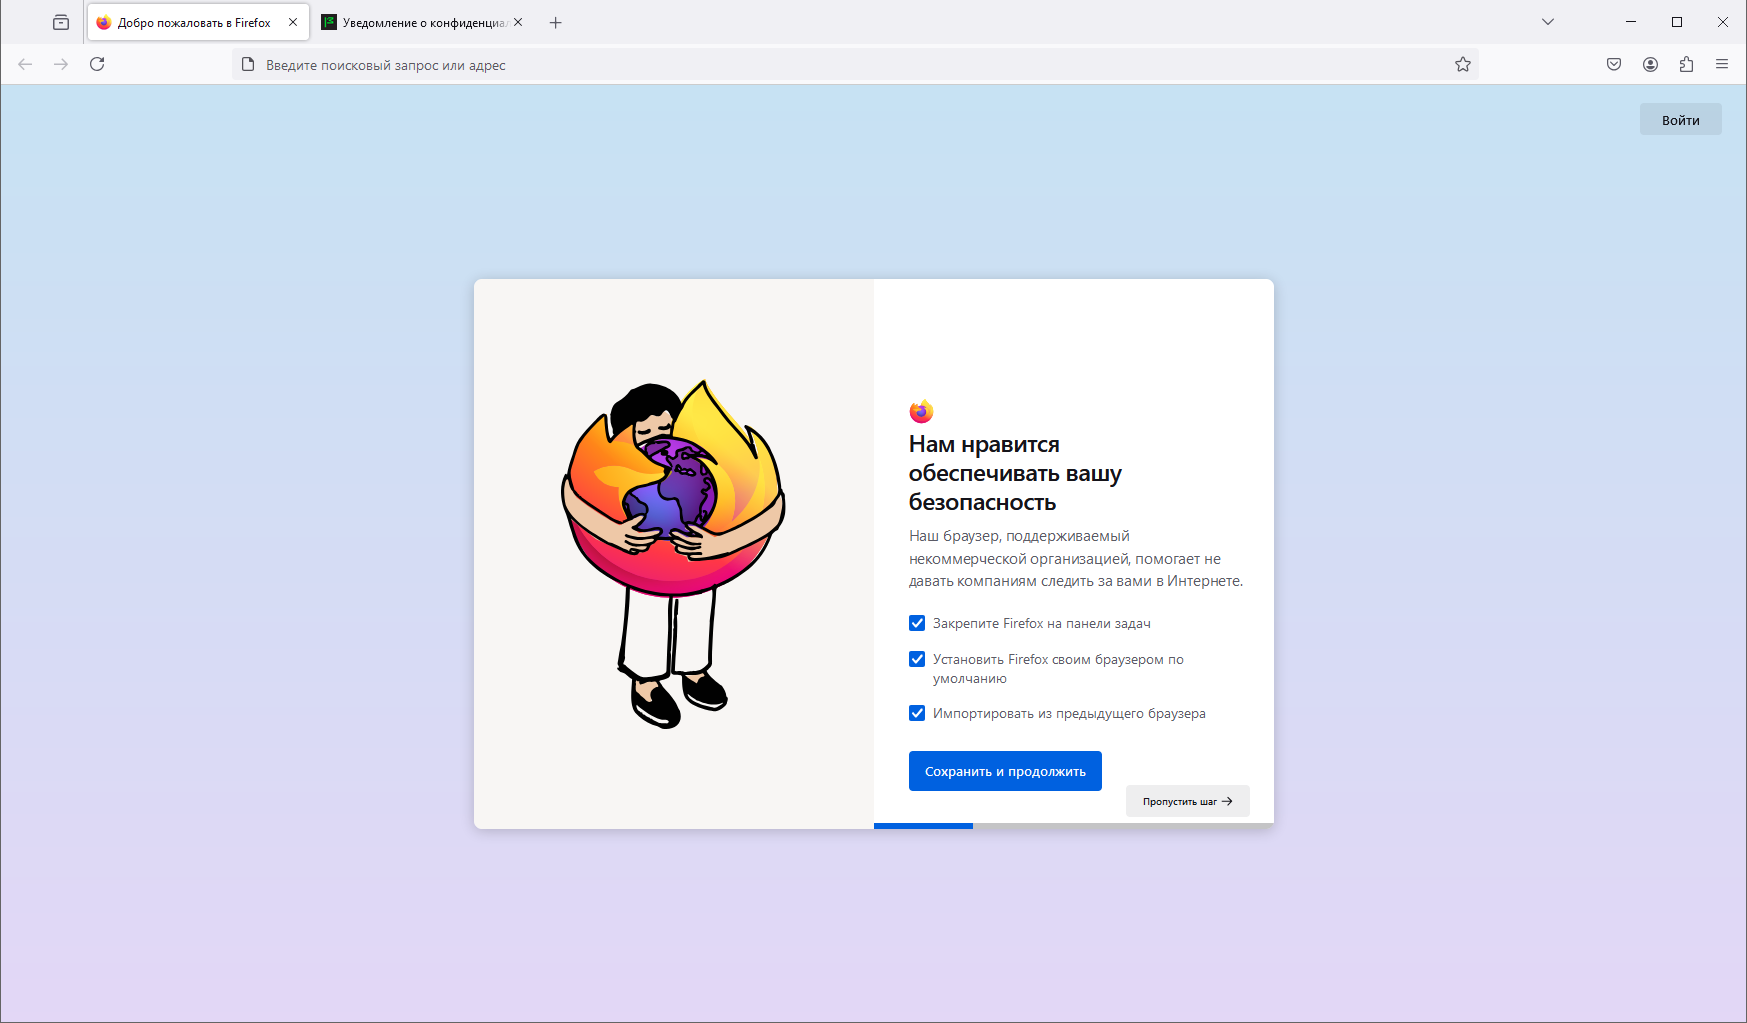
Task: Close the 'Уведомление о конфиденциальности' tab
Action: 518,22
